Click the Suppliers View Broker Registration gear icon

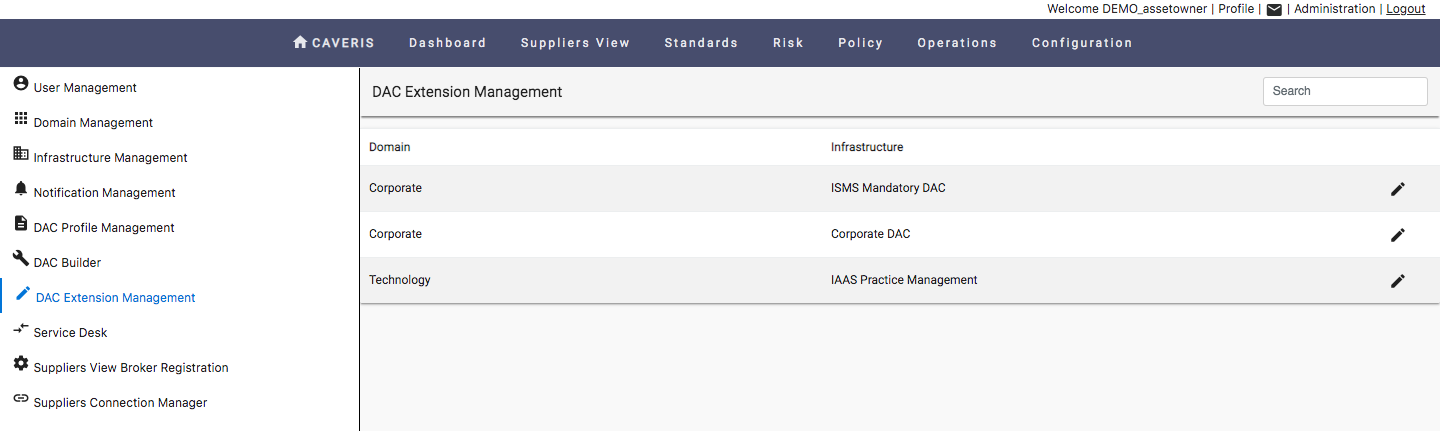[21, 364]
